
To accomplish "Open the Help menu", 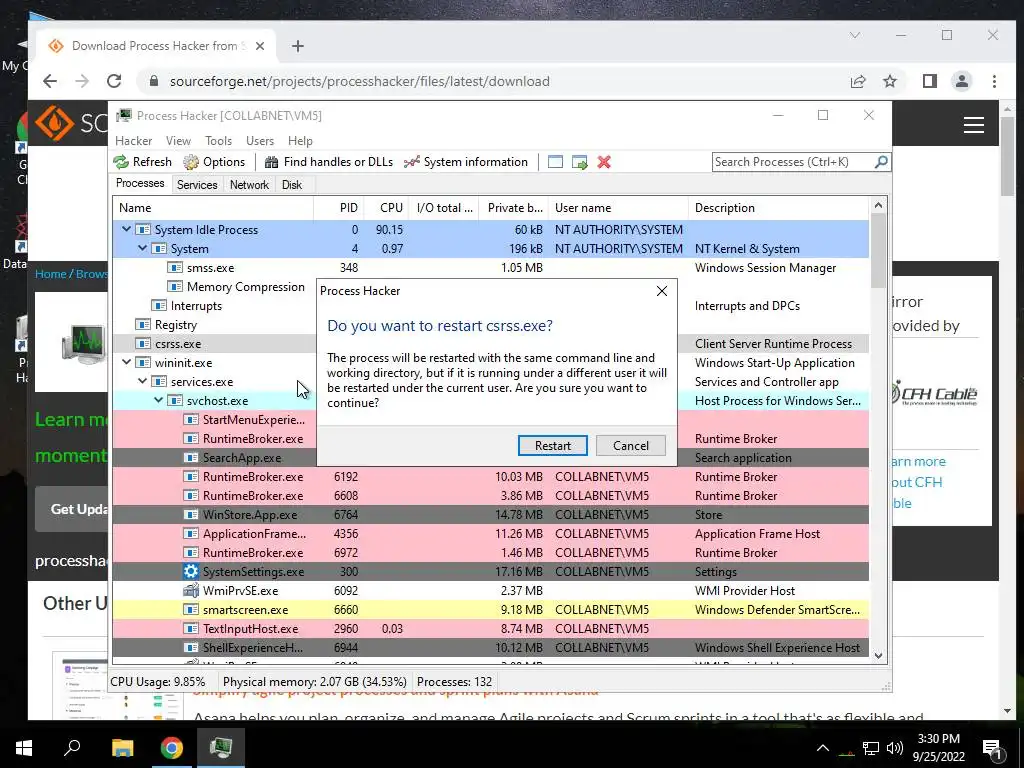I will pos(300,140).
